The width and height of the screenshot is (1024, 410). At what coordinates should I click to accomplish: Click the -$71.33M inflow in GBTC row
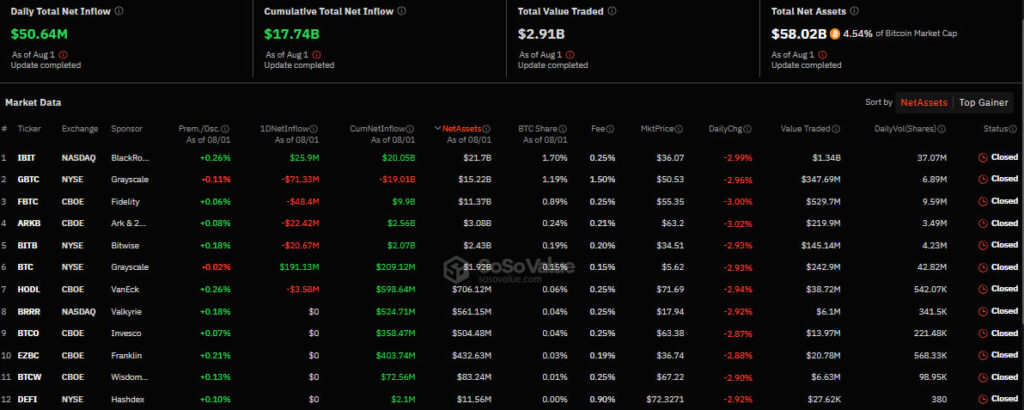pos(299,179)
